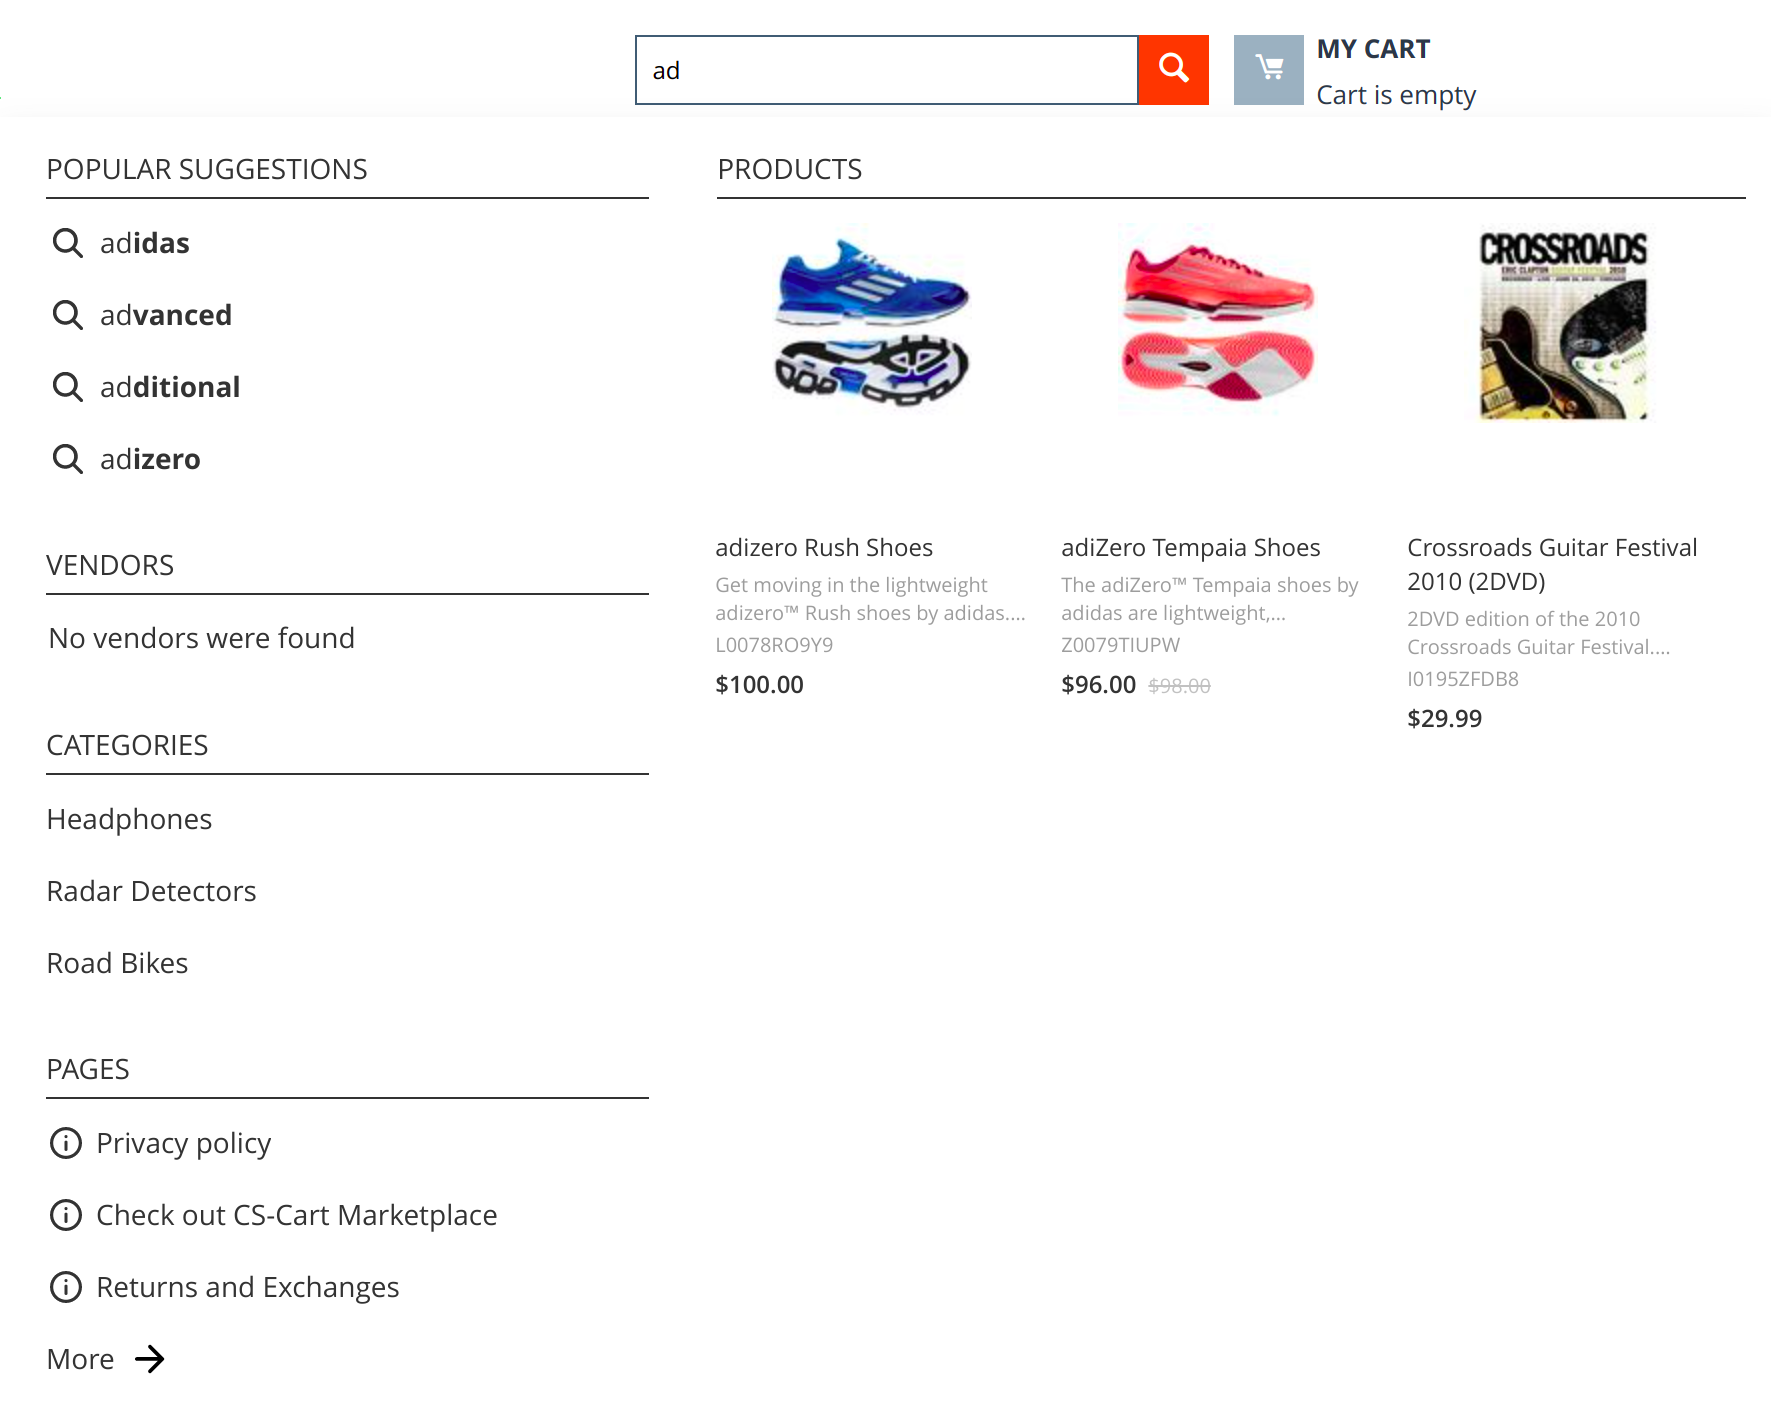Viewport: 1771px width, 1407px height.
Task: Click the crossed-out $98.00 price
Action: [1179, 686]
